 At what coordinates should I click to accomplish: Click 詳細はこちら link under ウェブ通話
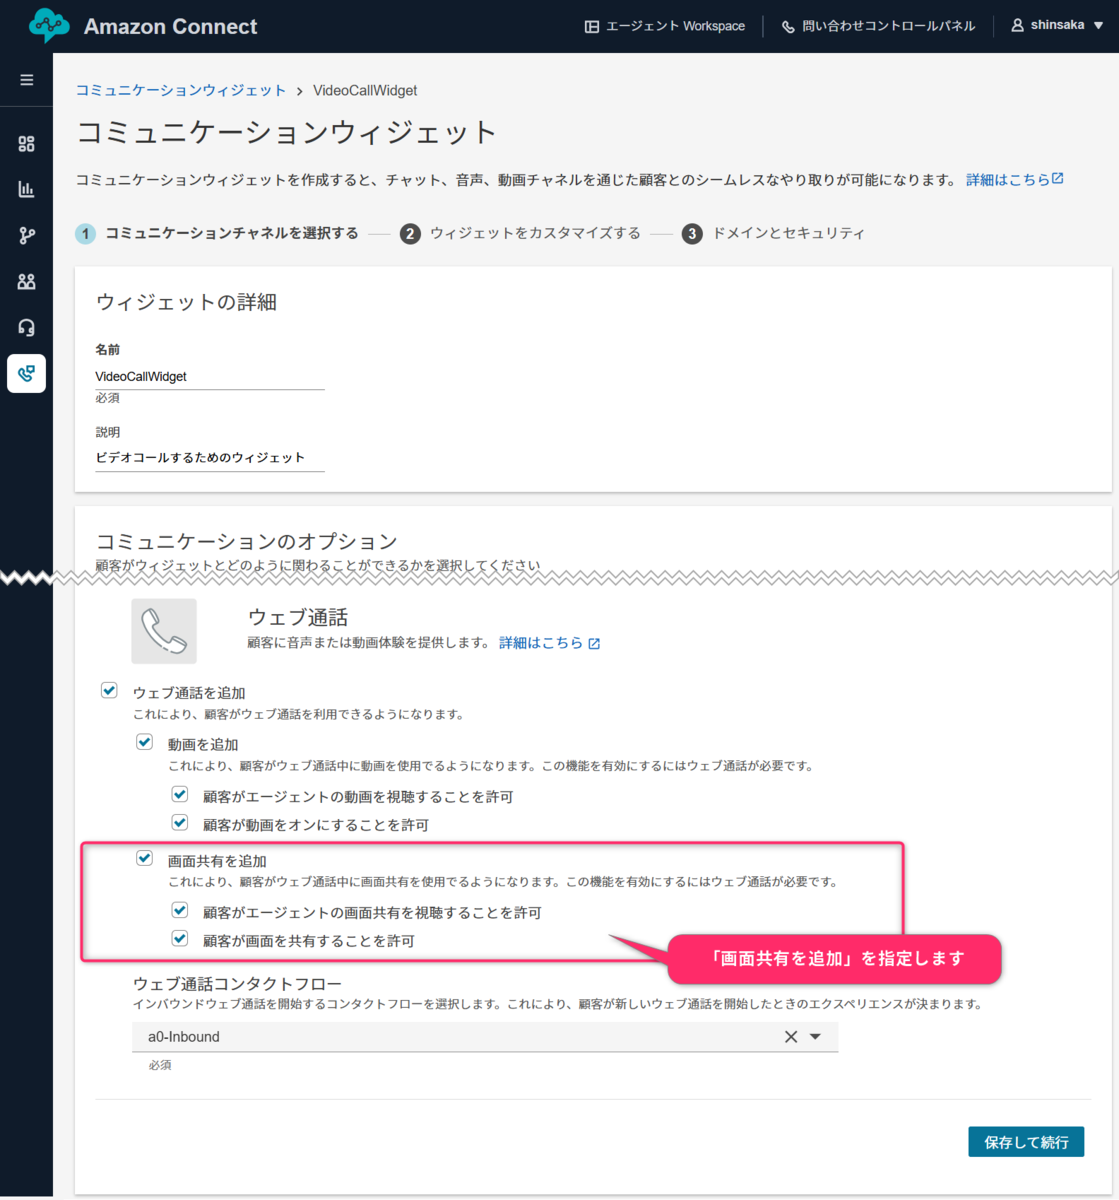pos(541,643)
